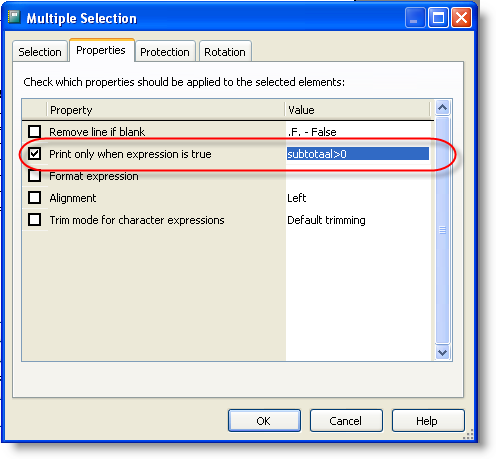Screen dimensions: 496x459
Task: Click the Multiple Selection title bar icon
Action: [14, 17]
